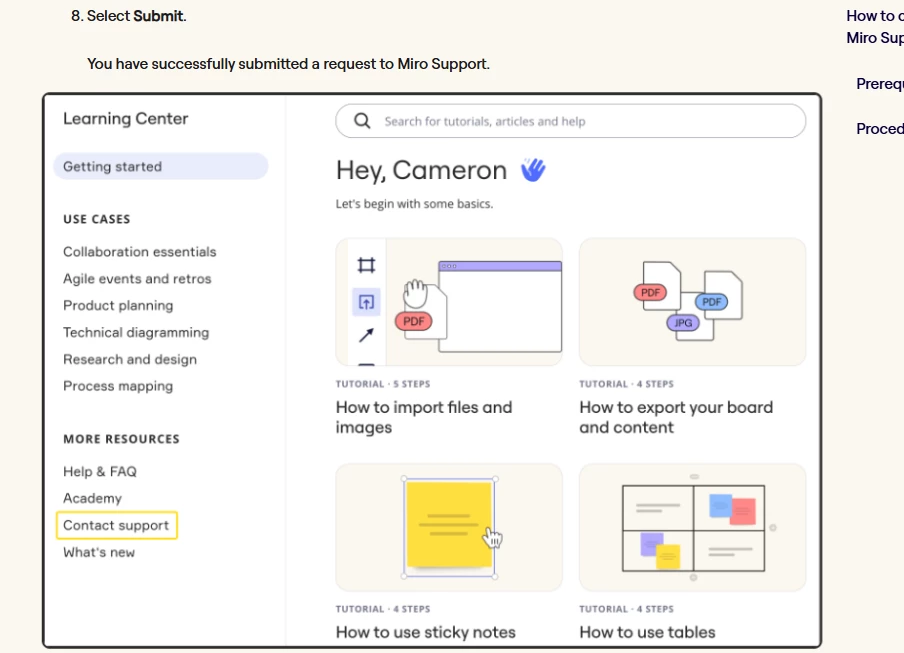Click the waving hand icon beside Cameron
The height and width of the screenshot is (653, 904).
coord(533,170)
